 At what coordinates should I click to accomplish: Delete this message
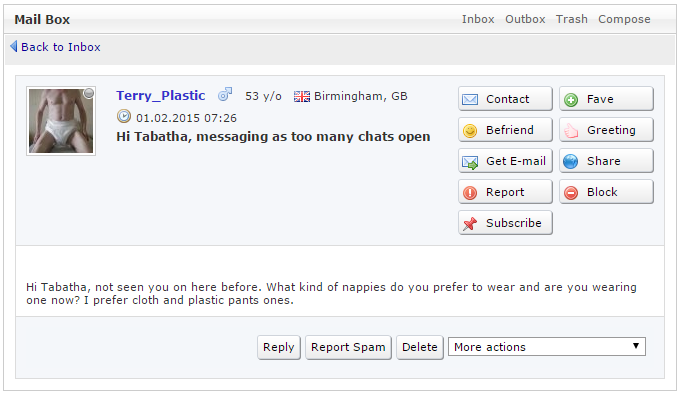420,347
